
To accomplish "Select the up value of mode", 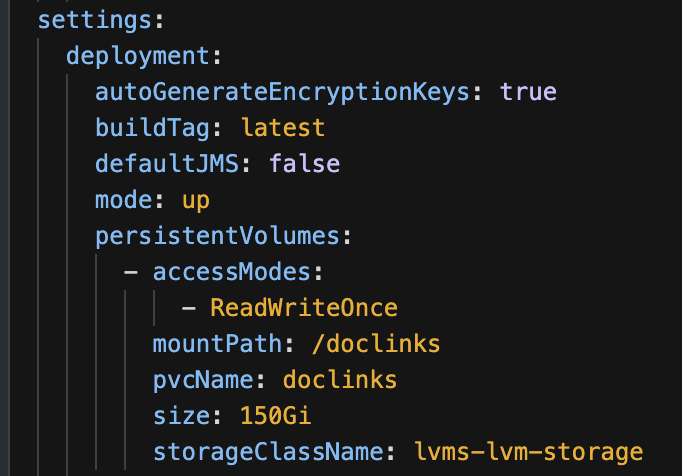I will point(196,202).
